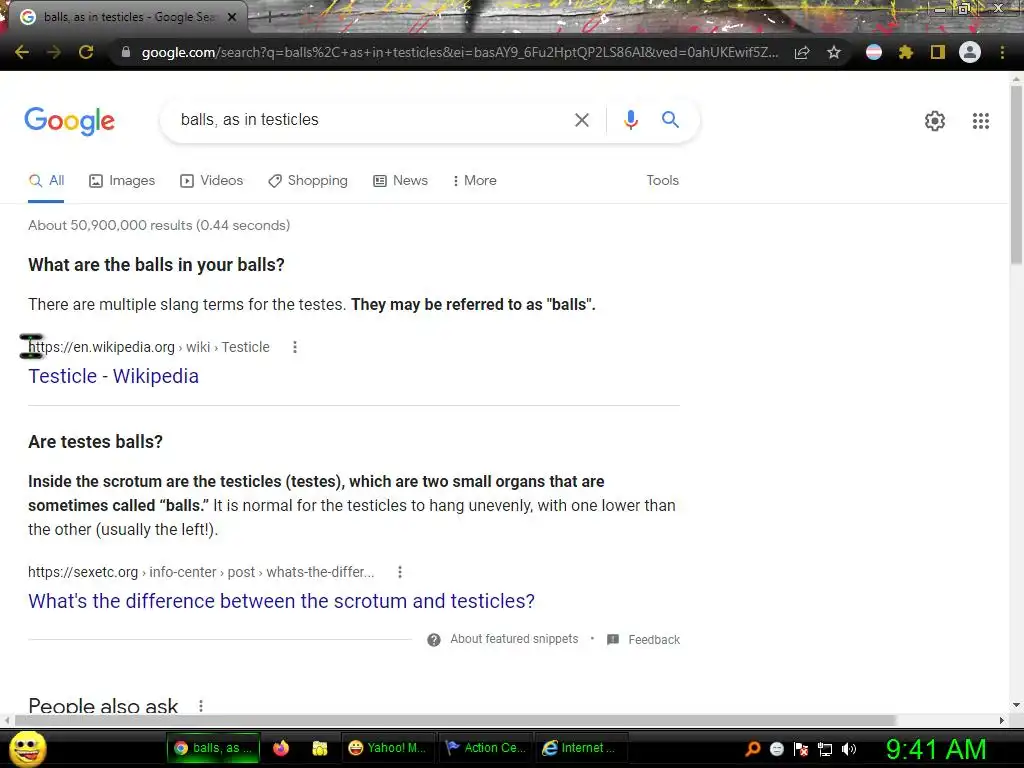Image resolution: width=1024 pixels, height=768 pixels.
Task: Switch to the Yahoo! M... taskbar window
Action: coord(387,748)
